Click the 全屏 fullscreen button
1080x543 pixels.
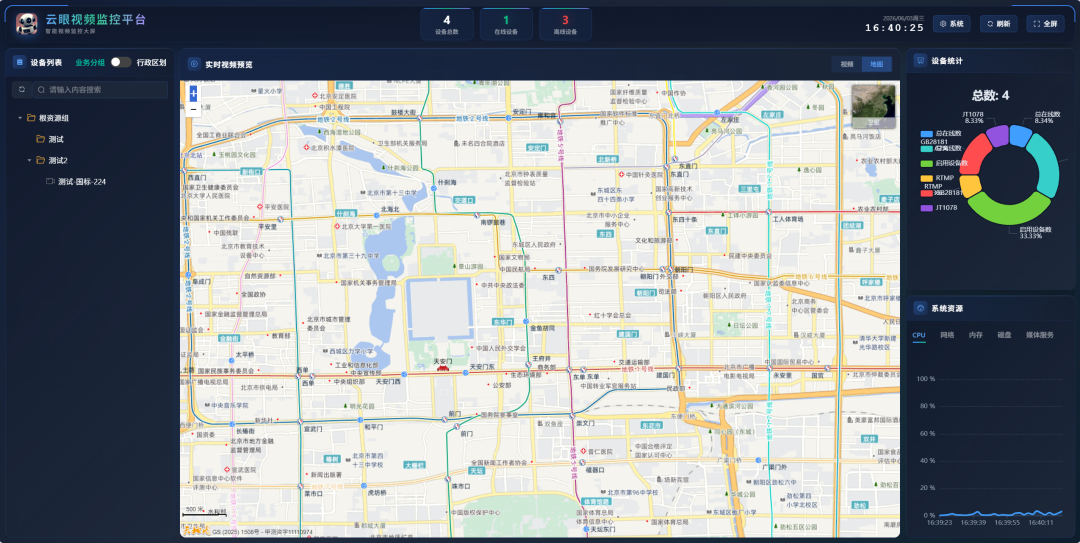[x=1045, y=23]
